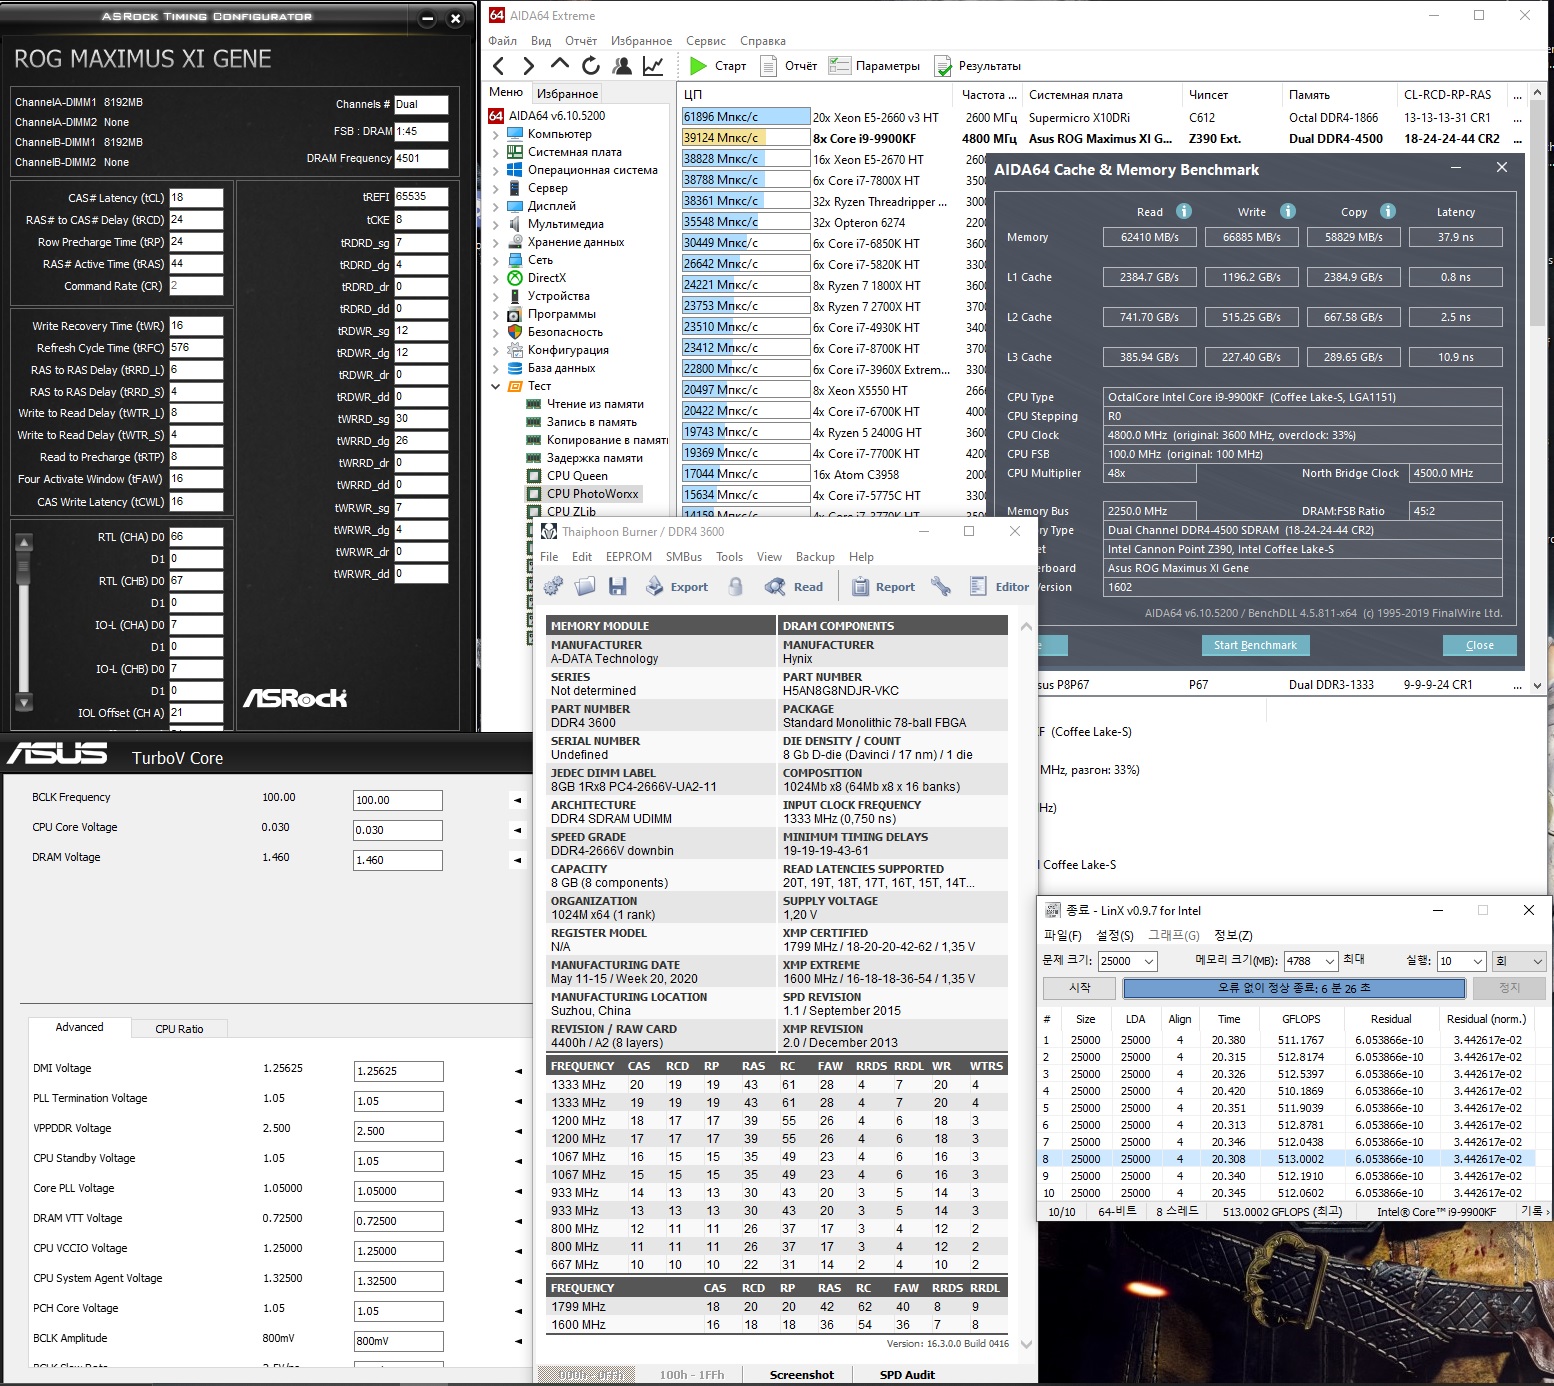Click Report in Thaiphoon Burner toolbar
The image size is (1554, 1386).
883,587
